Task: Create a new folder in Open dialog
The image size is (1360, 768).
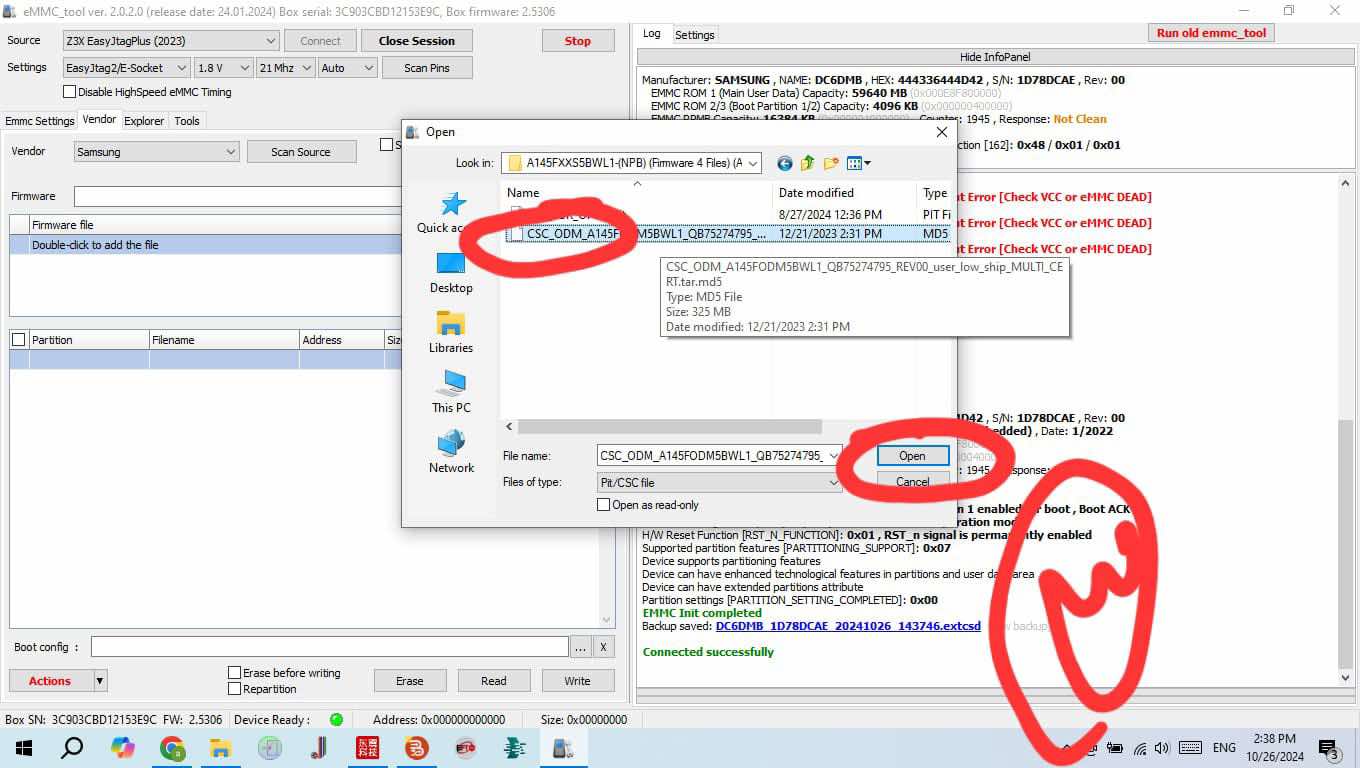Action: (x=831, y=163)
